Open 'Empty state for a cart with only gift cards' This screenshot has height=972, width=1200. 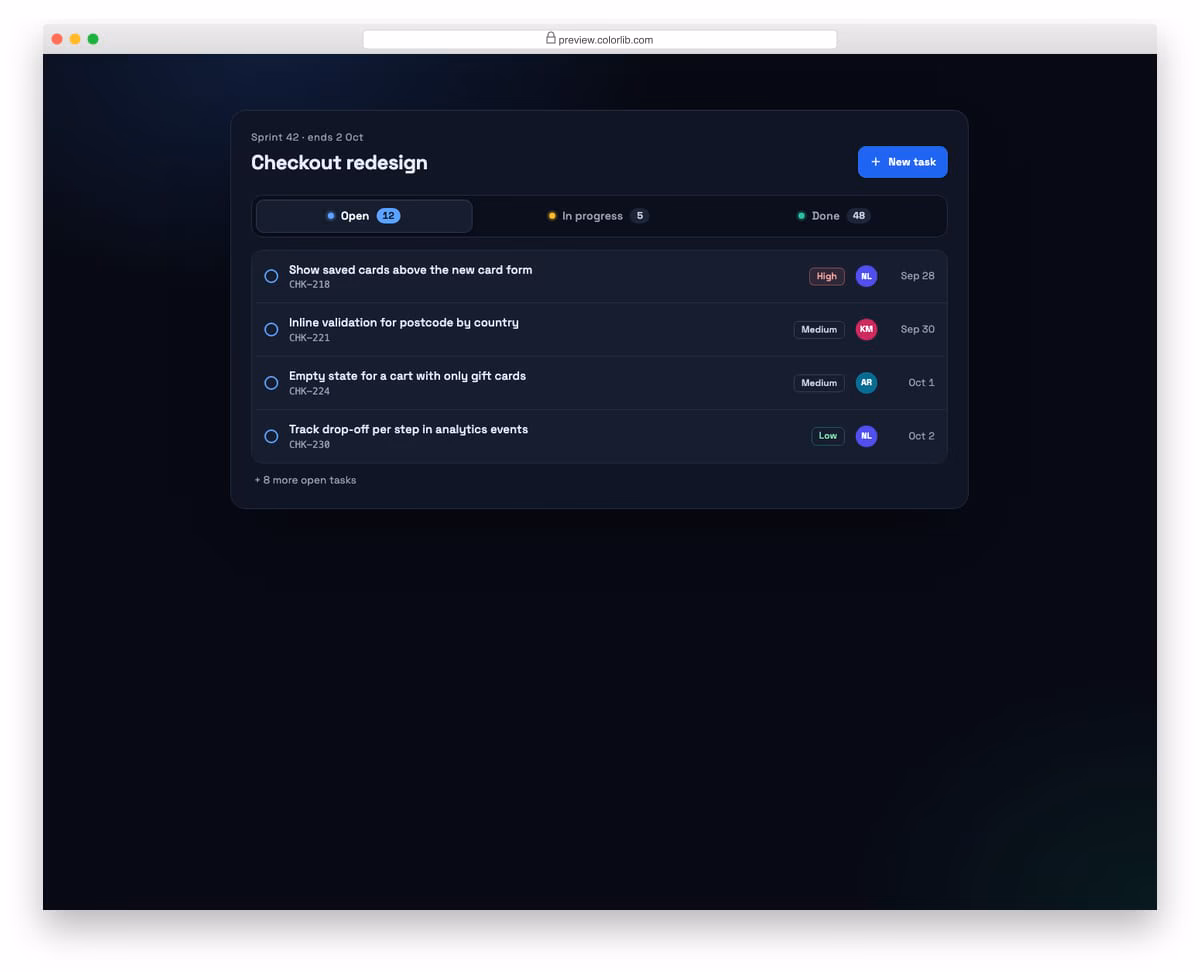point(407,376)
